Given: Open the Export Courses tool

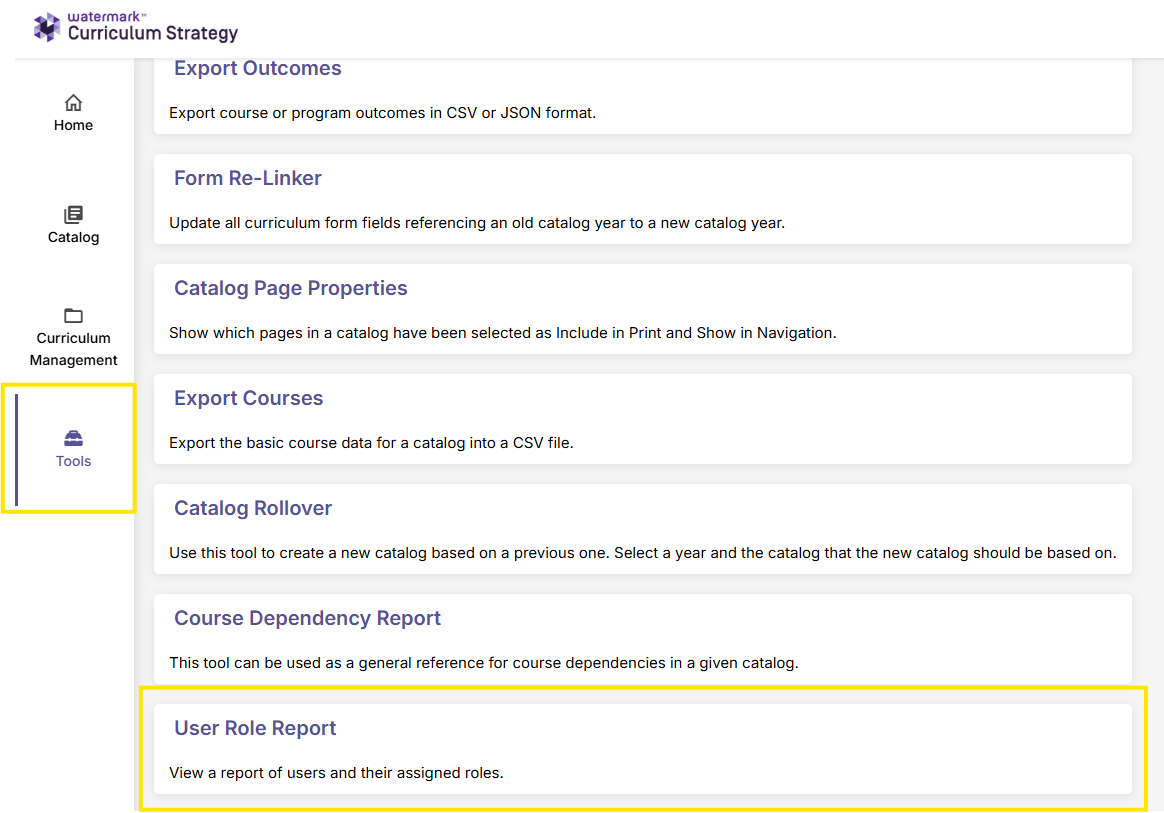Looking at the screenshot, I should (249, 398).
